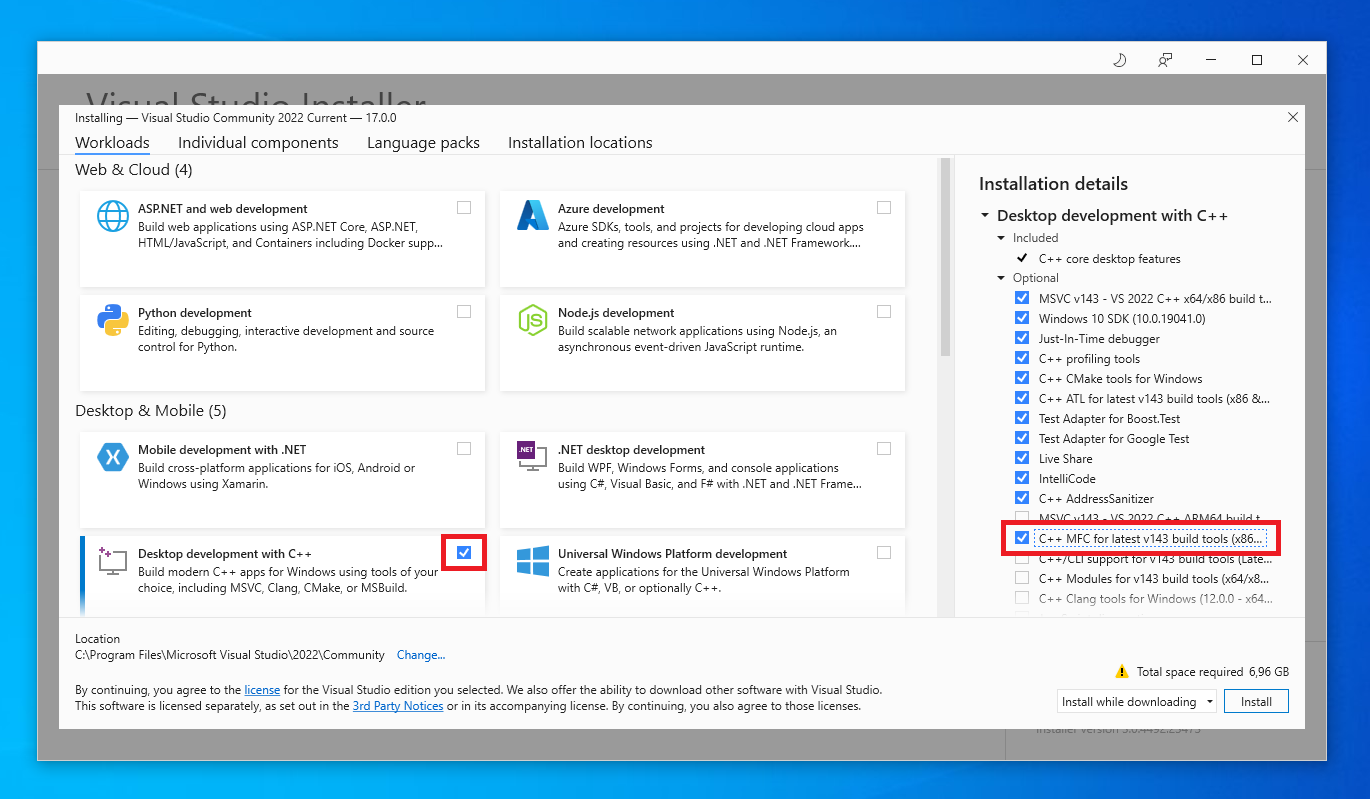This screenshot has height=799, width=1370.
Task: Uncheck C++ AddressSanitizer component
Action: click(x=1022, y=498)
